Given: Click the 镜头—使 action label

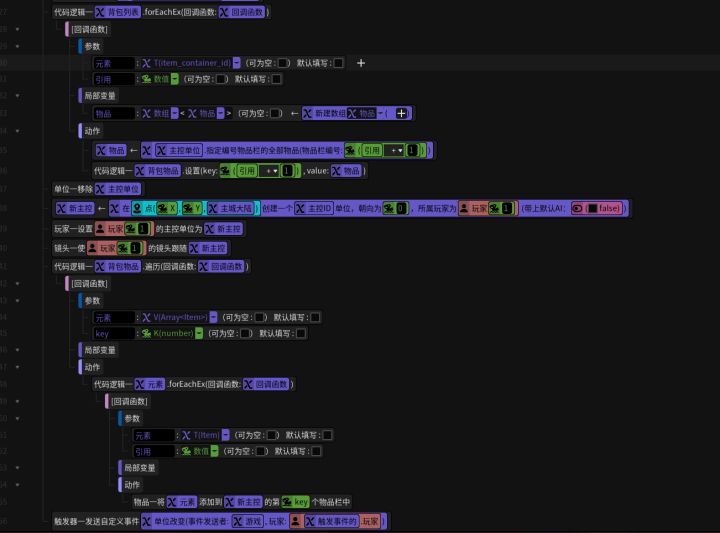Looking at the screenshot, I should click(70, 248).
